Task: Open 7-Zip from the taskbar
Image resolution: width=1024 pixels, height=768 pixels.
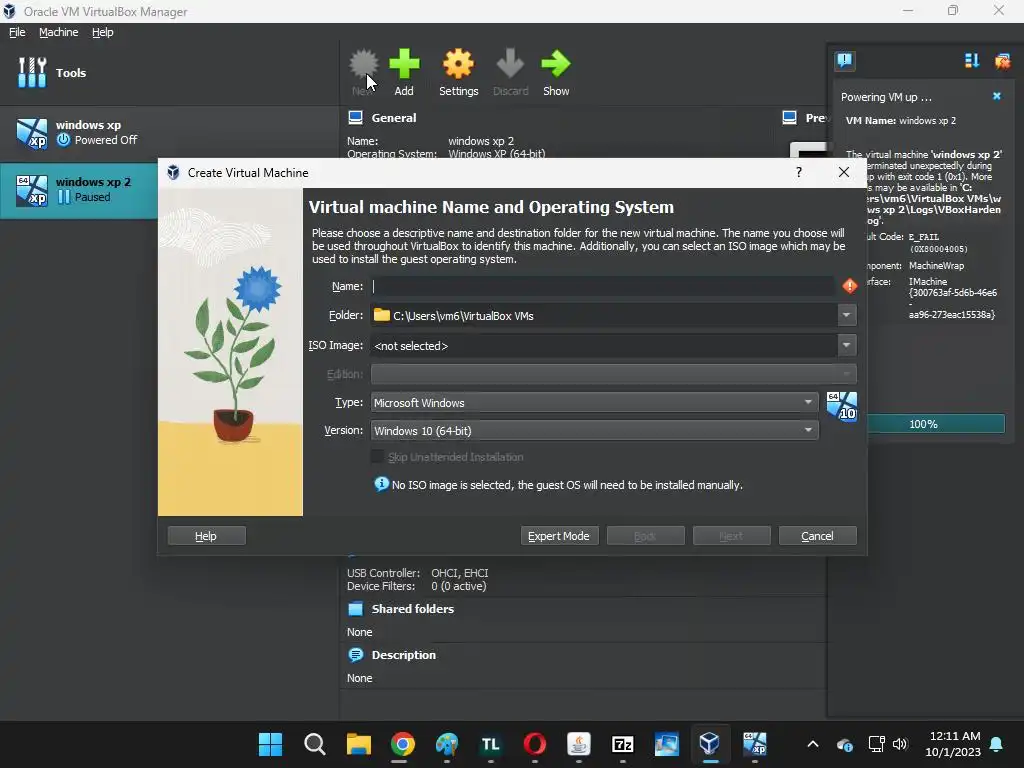Action: click(622, 744)
